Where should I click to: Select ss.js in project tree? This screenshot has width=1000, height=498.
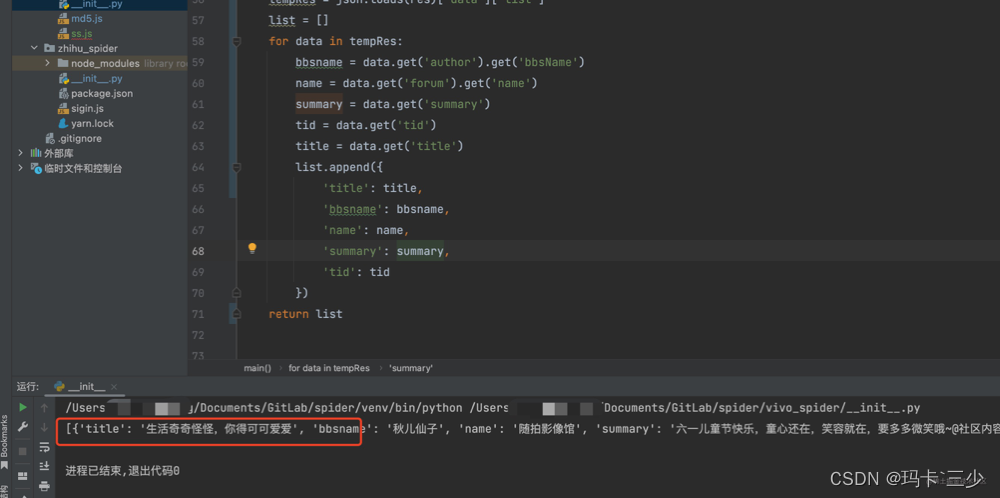(x=82, y=33)
